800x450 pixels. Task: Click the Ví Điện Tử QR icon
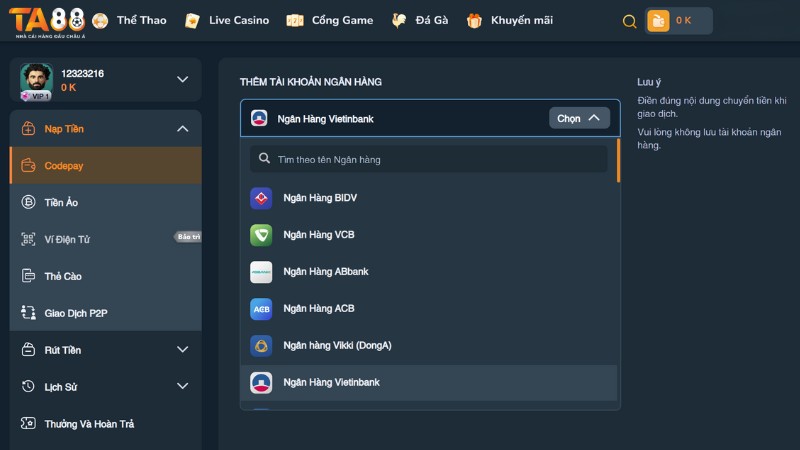point(28,239)
